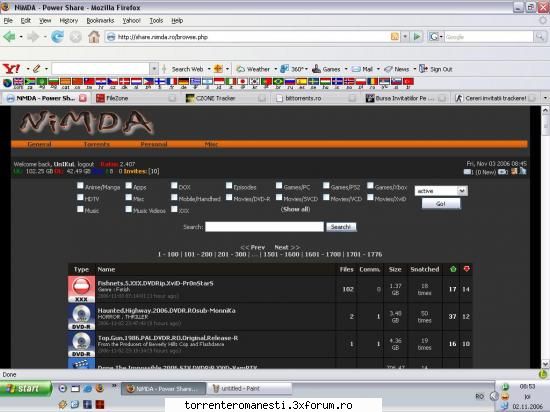Open the Torrents site menu

point(97,144)
